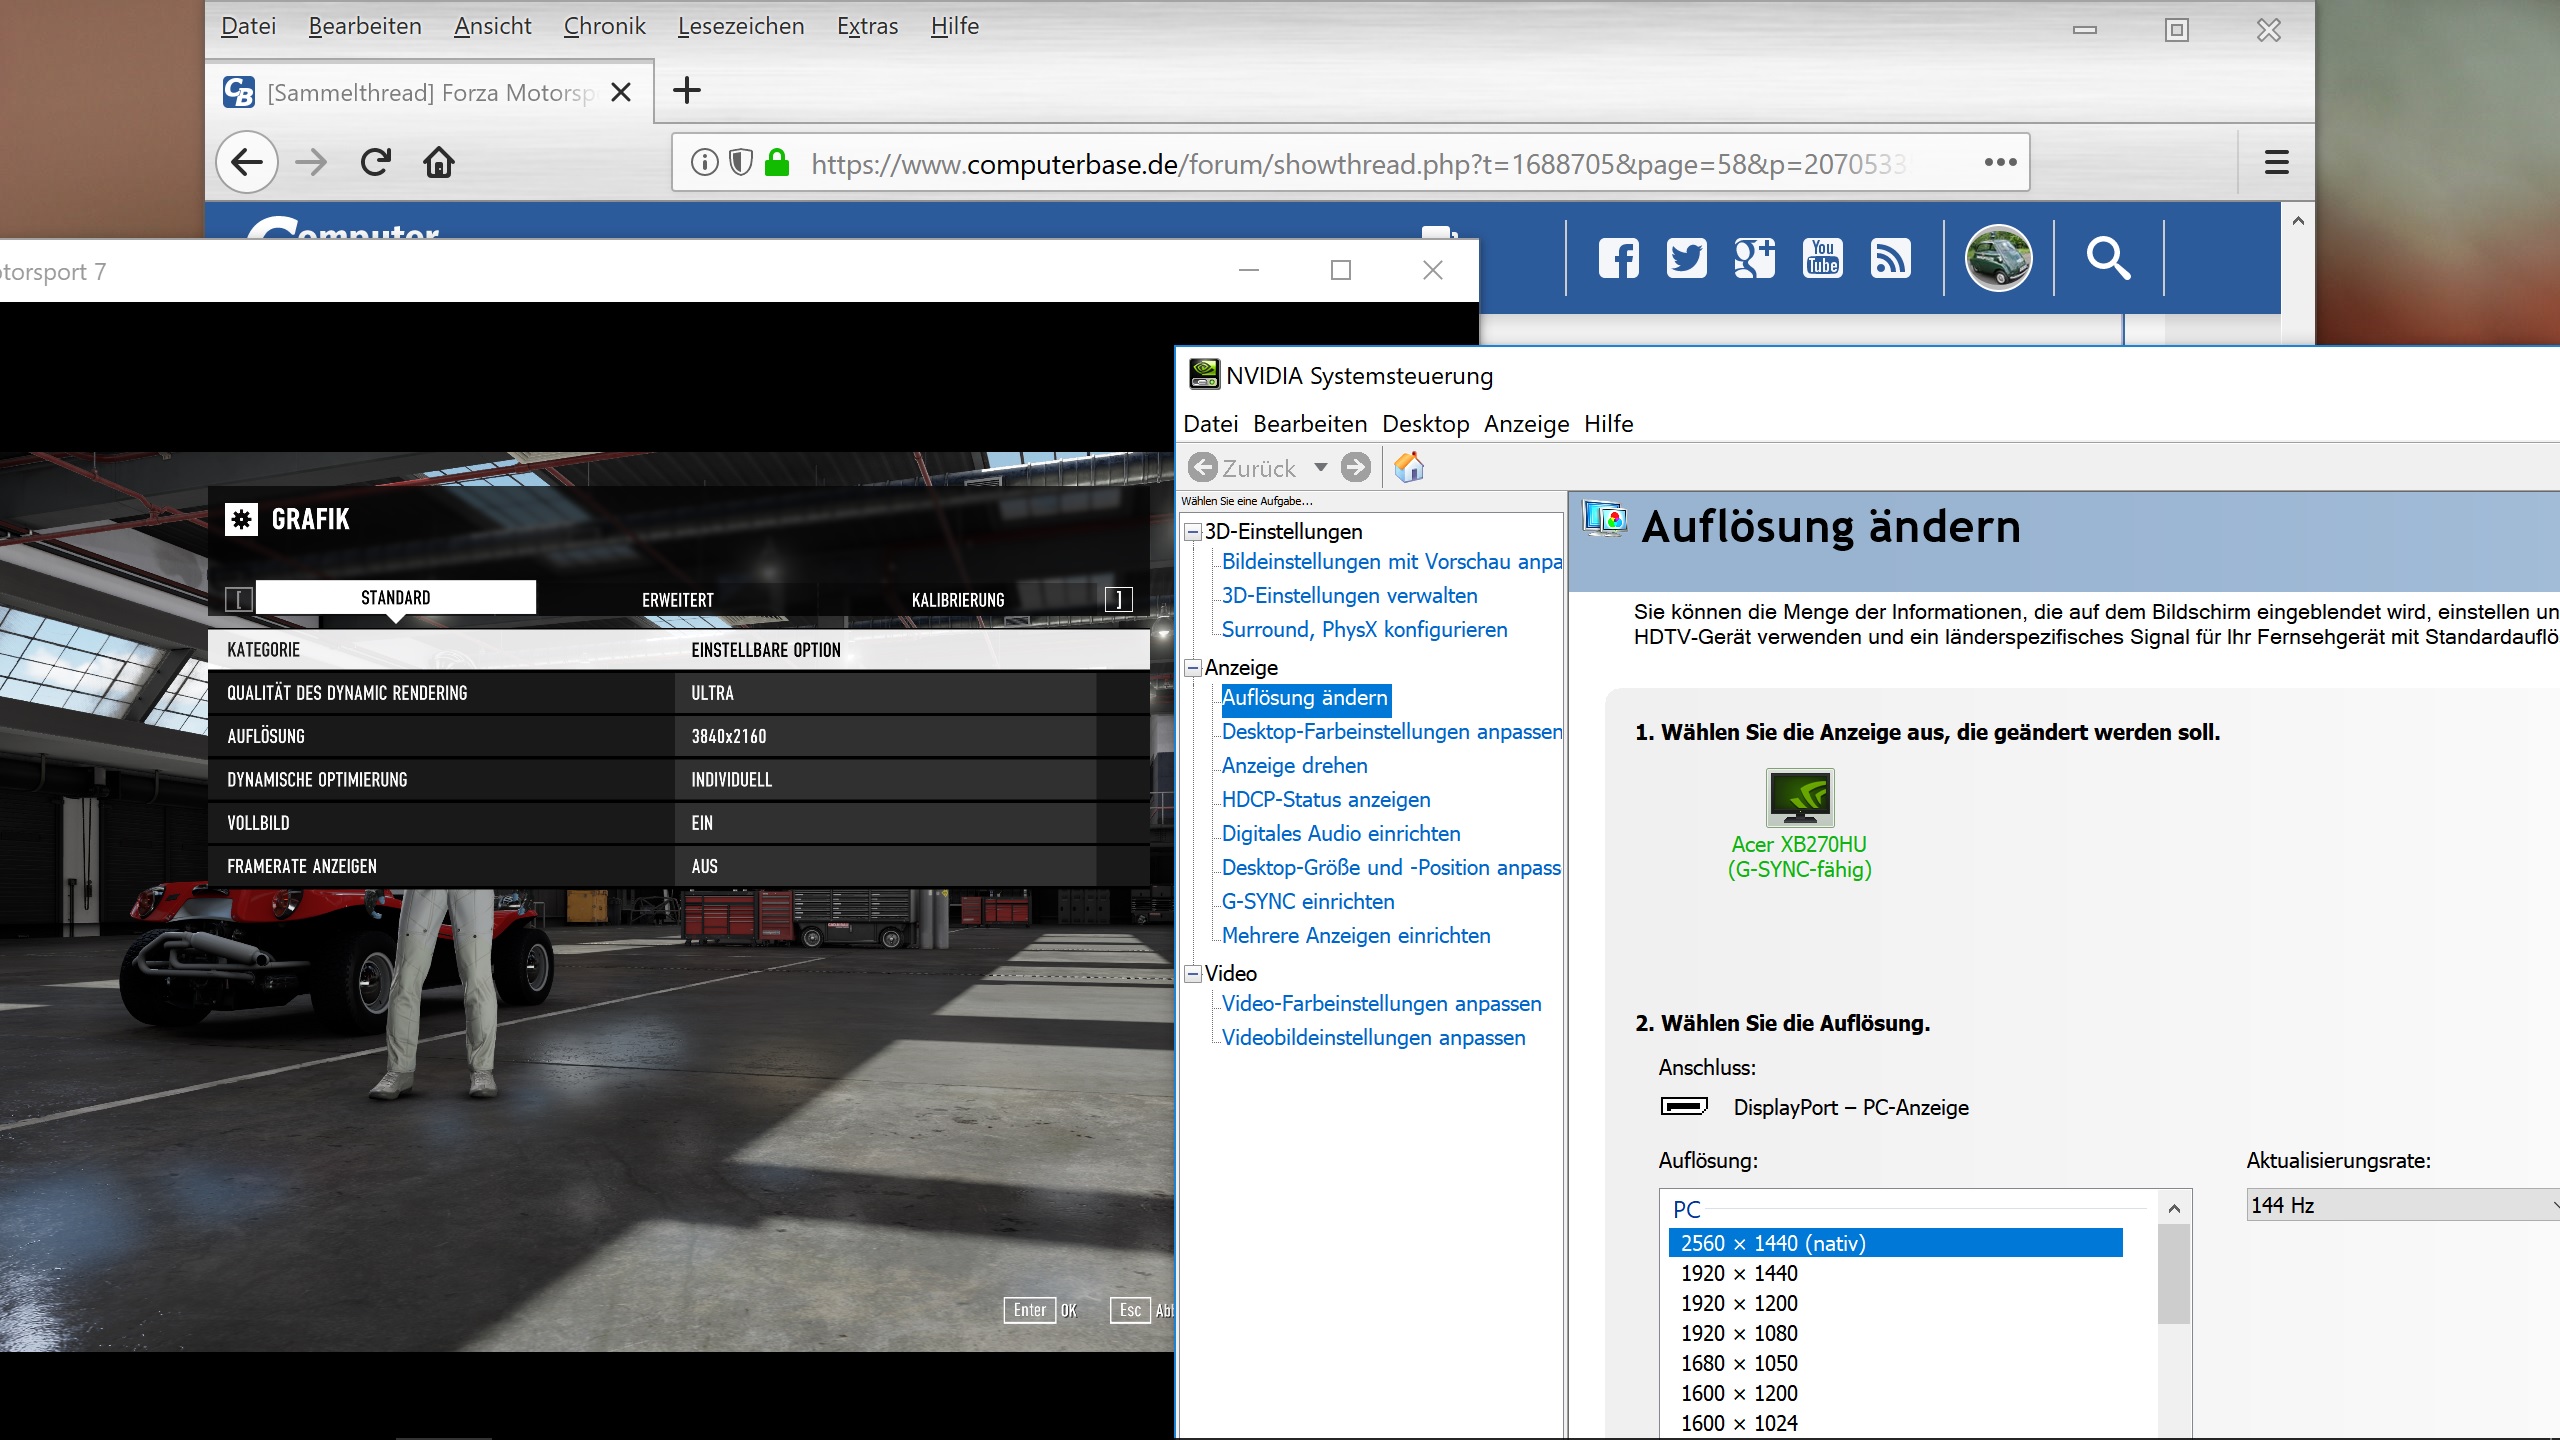Open the Aktualisierungsrate 144 Hz dropdown
Screen dimensions: 2560x1440
click(x=2400, y=1205)
